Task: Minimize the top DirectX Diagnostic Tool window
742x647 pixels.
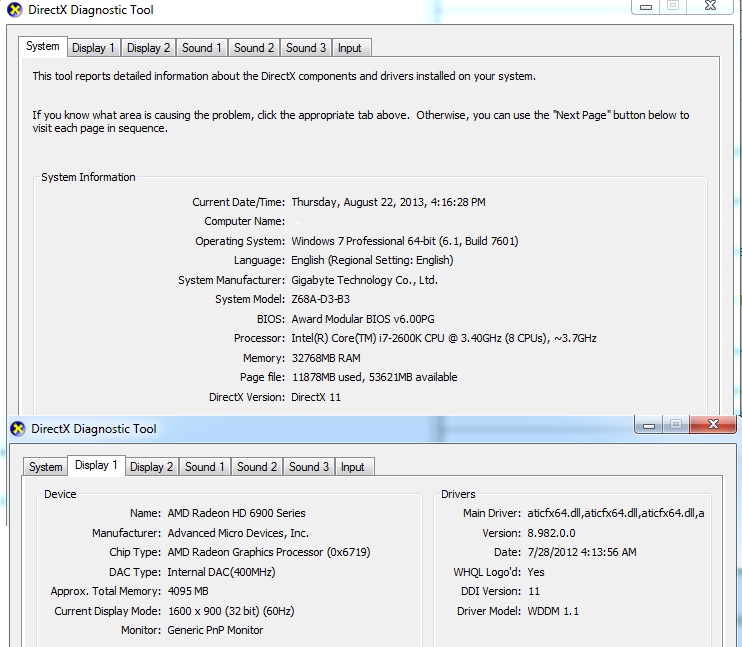Action: 646,7
